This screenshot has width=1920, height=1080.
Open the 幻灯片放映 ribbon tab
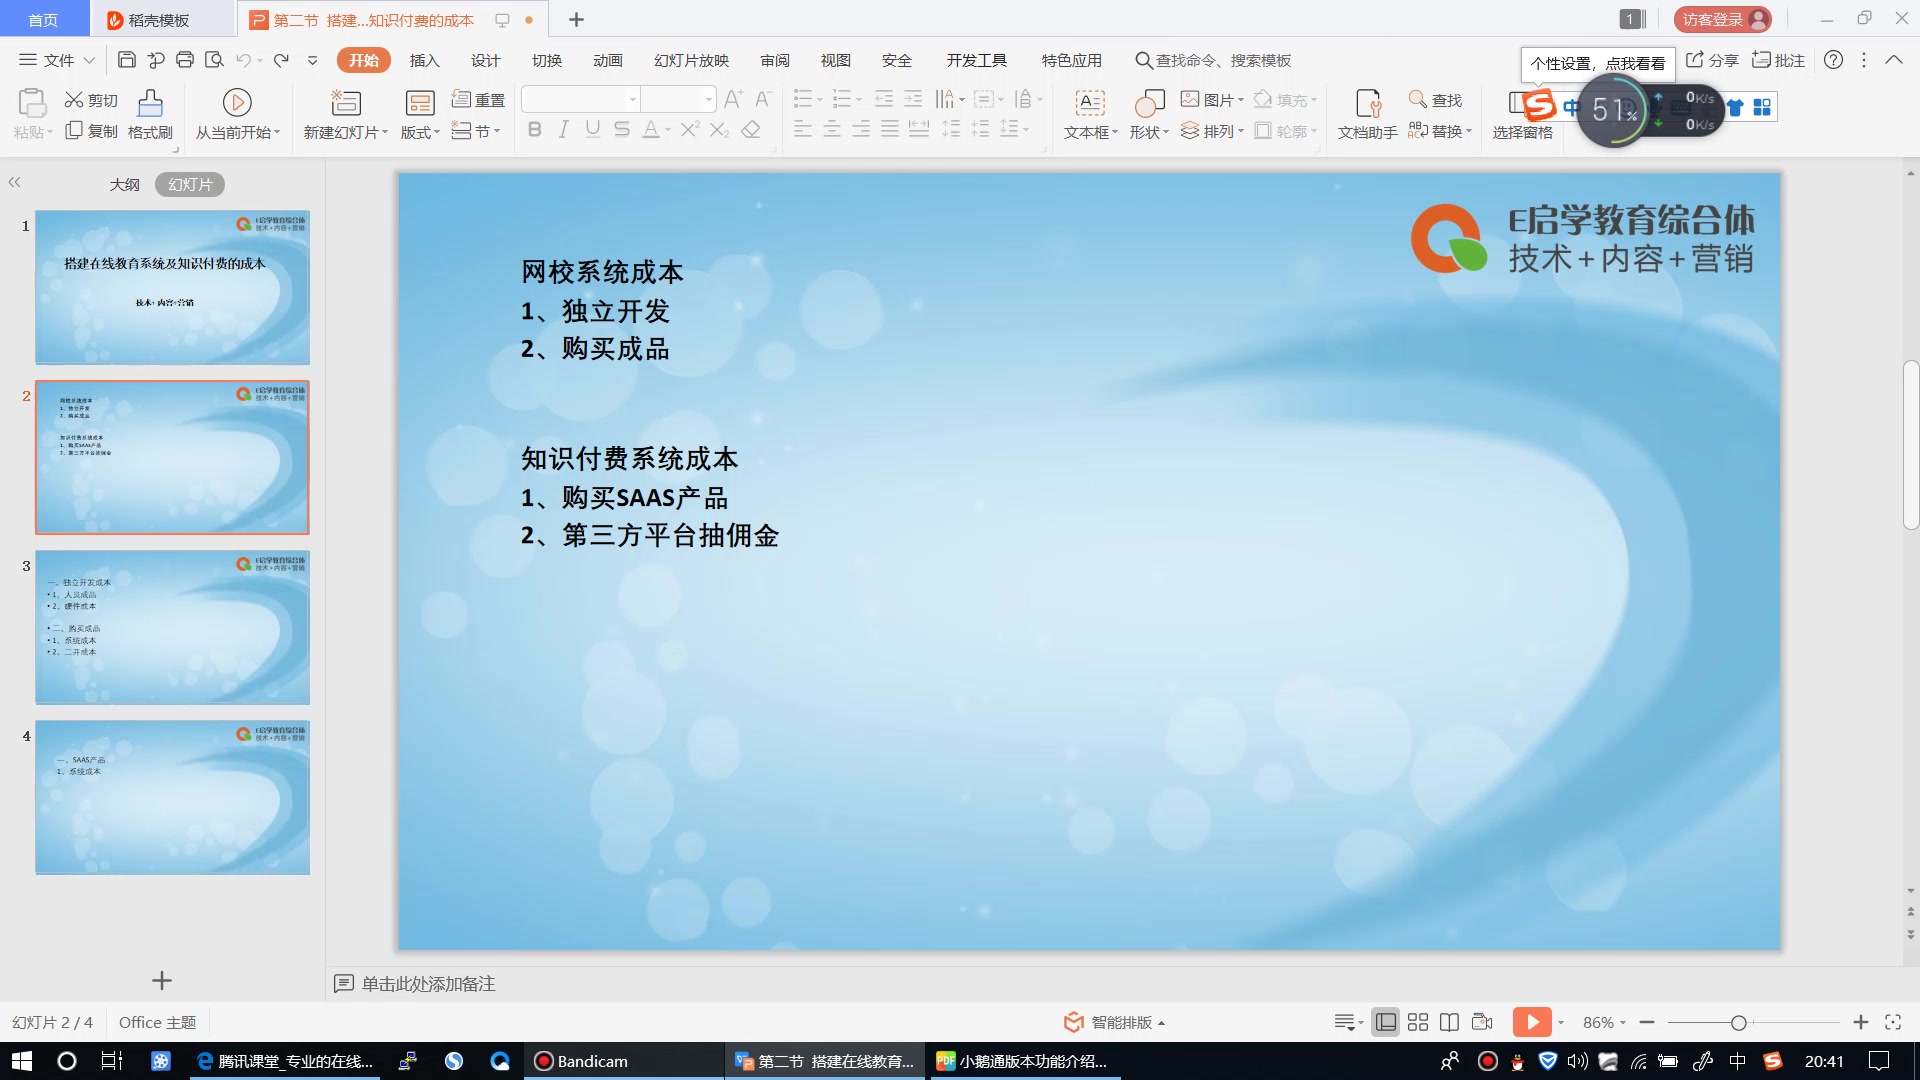(x=691, y=60)
